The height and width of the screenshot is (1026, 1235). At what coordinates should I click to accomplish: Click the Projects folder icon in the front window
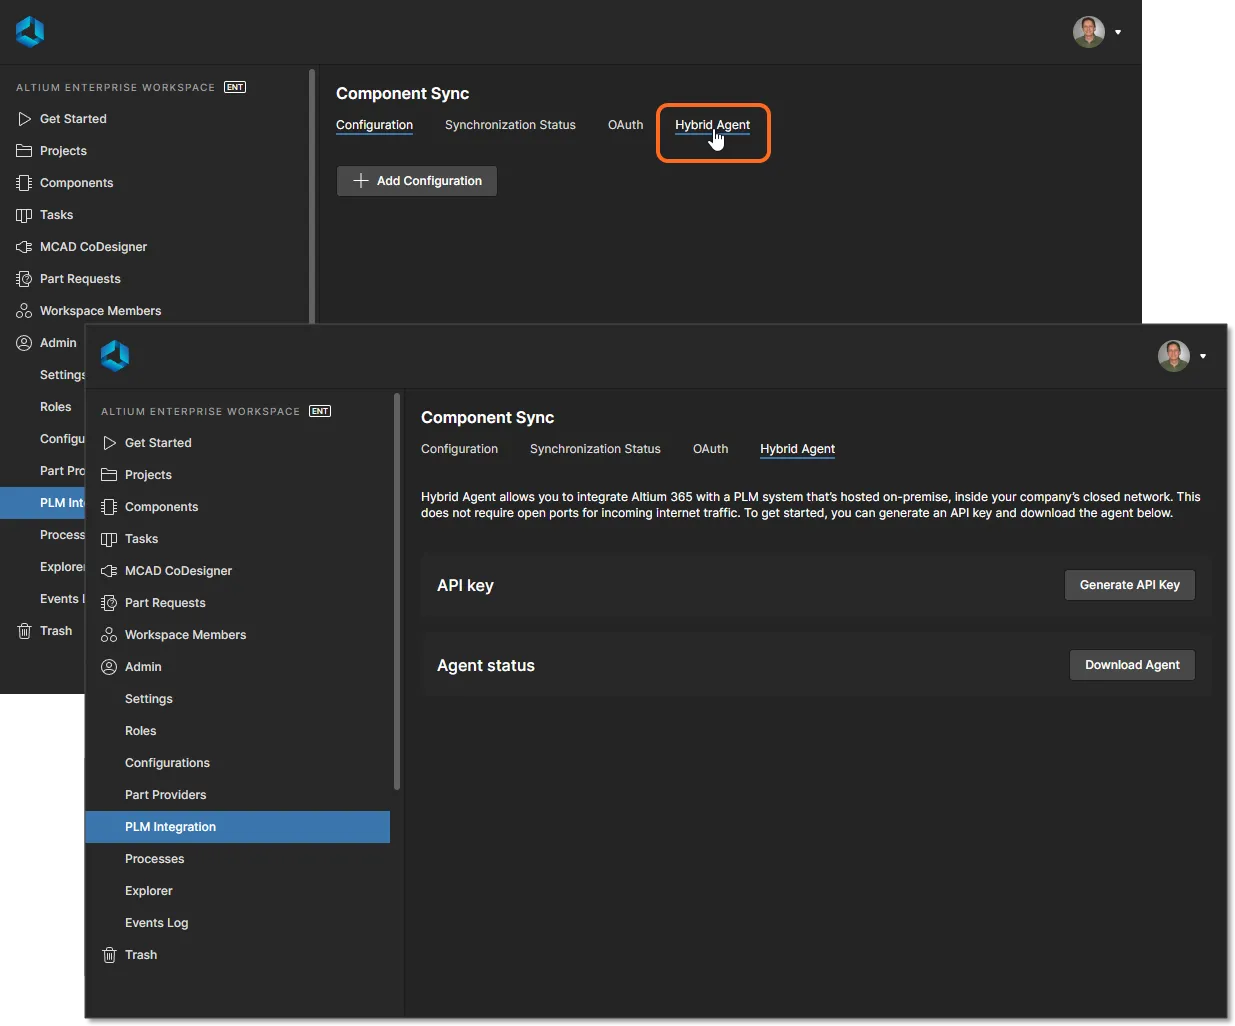point(109,475)
